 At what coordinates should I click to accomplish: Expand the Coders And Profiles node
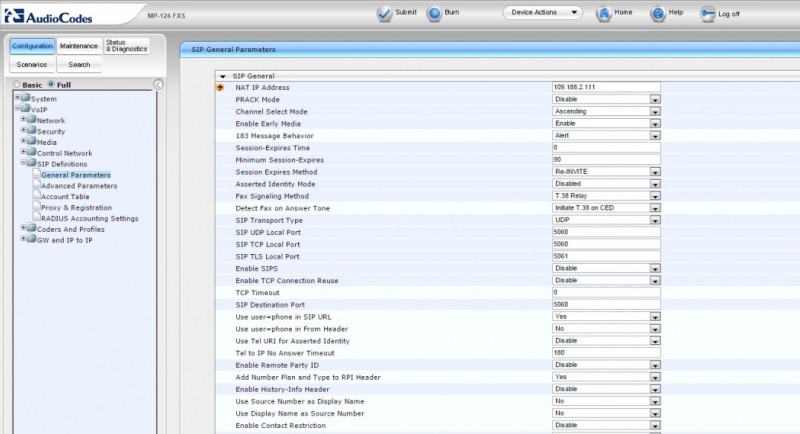pos(23,227)
